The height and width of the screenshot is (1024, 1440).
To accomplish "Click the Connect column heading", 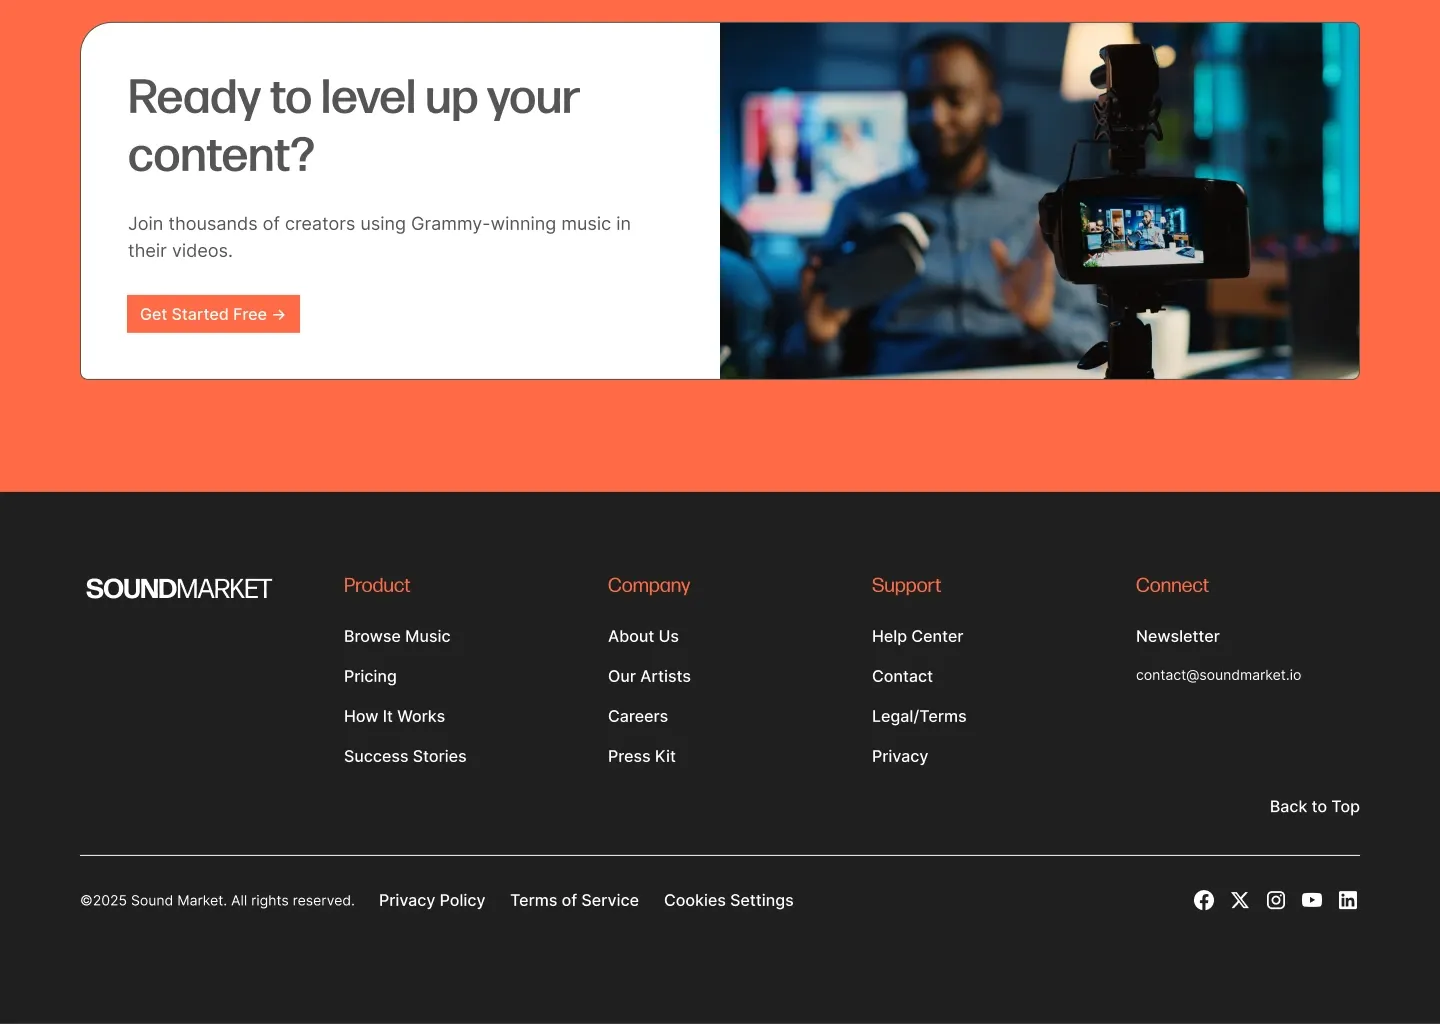I will tap(1172, 585).
